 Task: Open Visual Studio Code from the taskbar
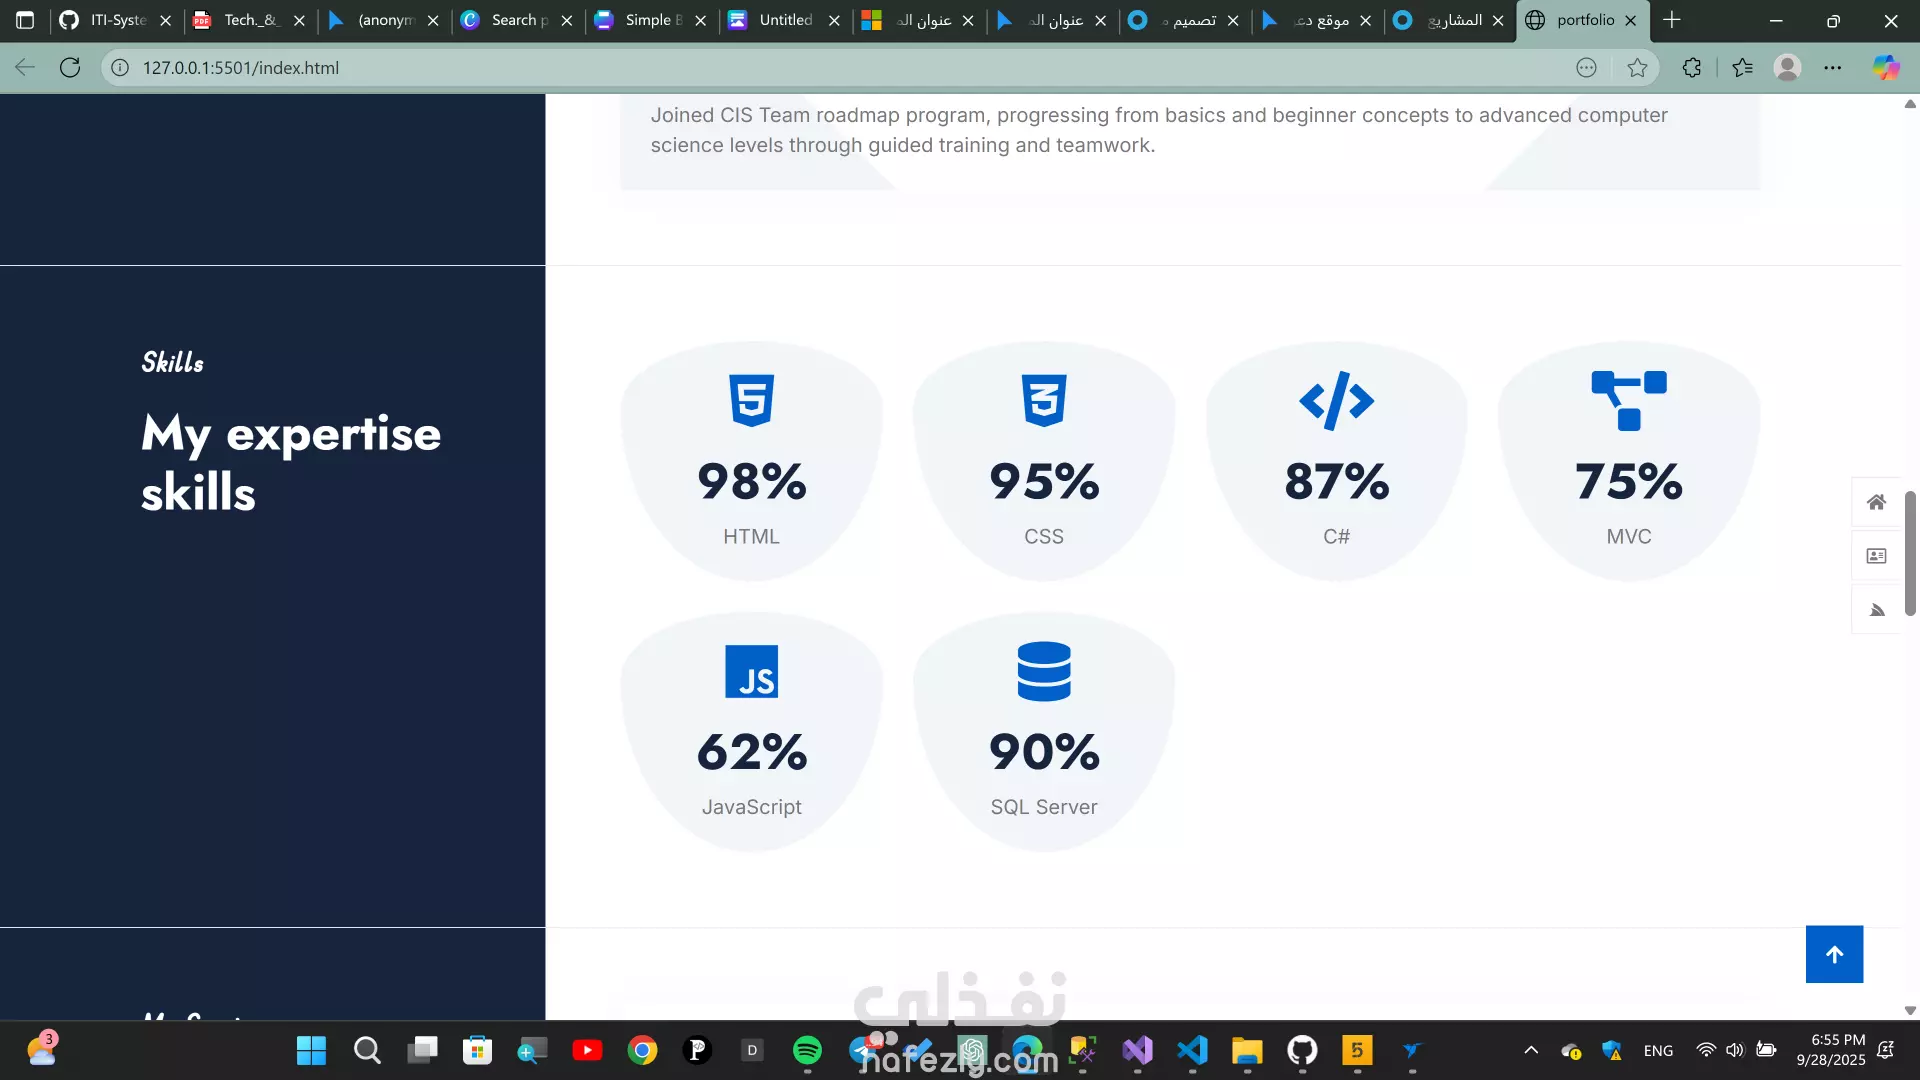1192,1050
